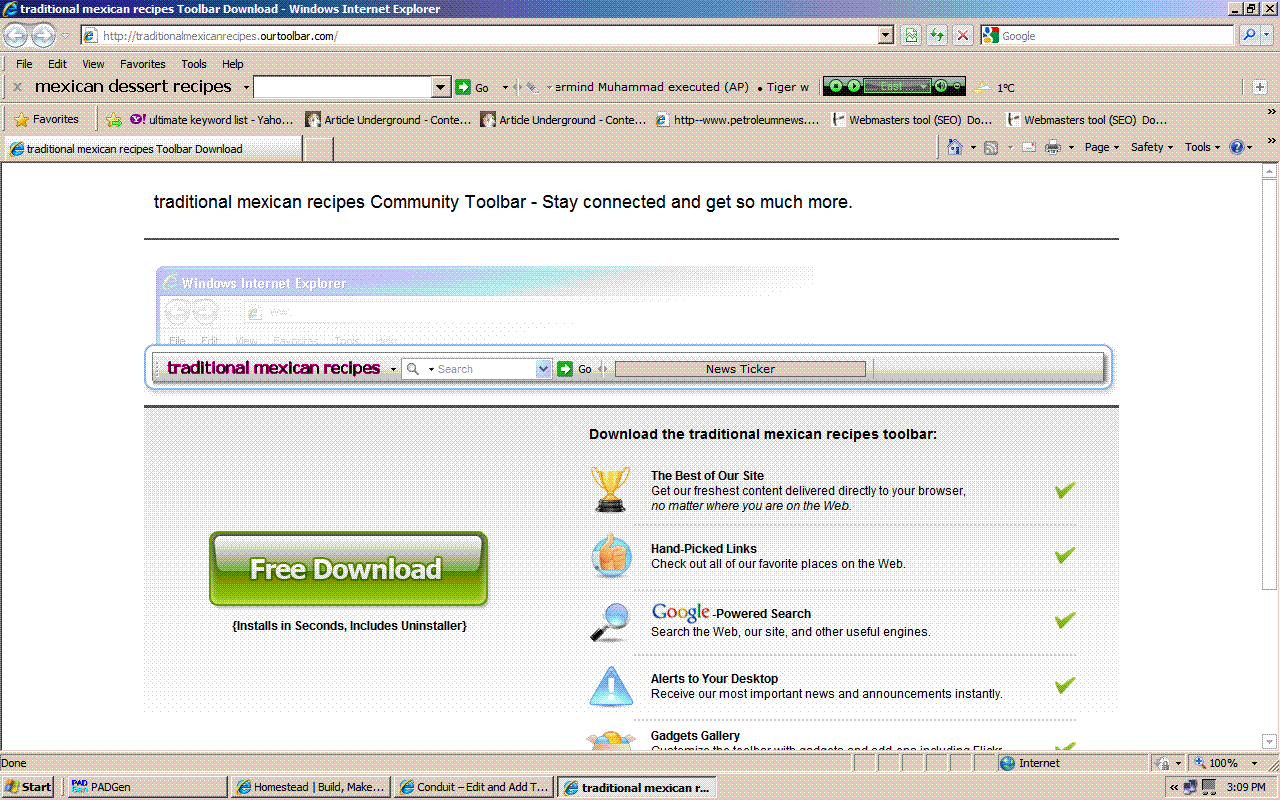Click the Windows Start button

click(28, 787)
